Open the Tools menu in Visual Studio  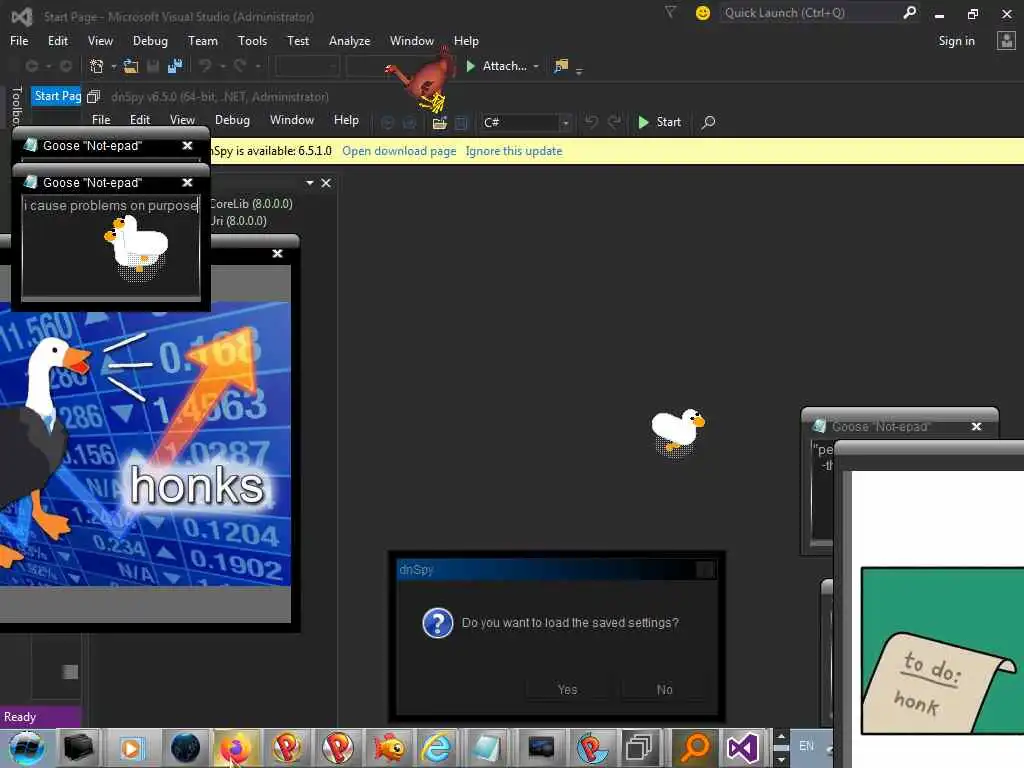pos(252,40)
